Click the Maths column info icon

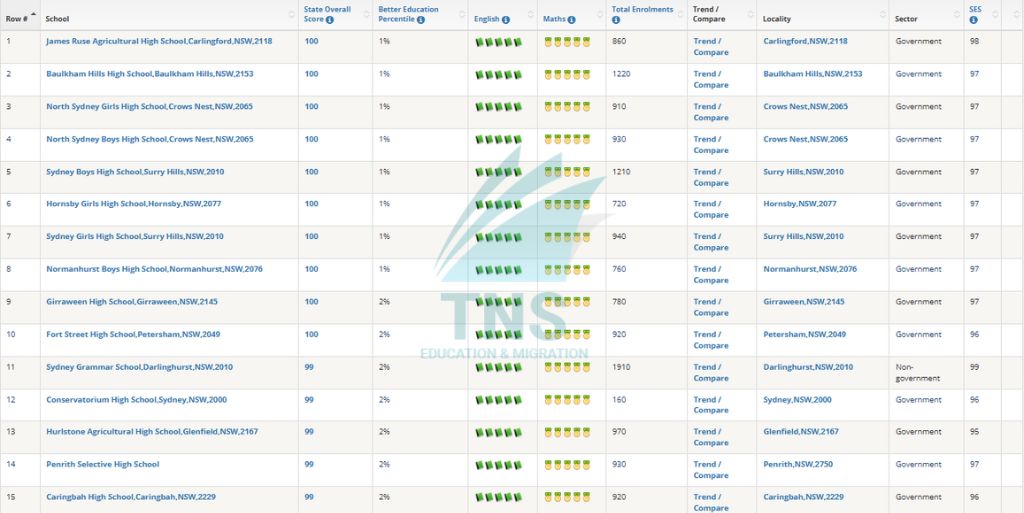(x=571, y=20)
